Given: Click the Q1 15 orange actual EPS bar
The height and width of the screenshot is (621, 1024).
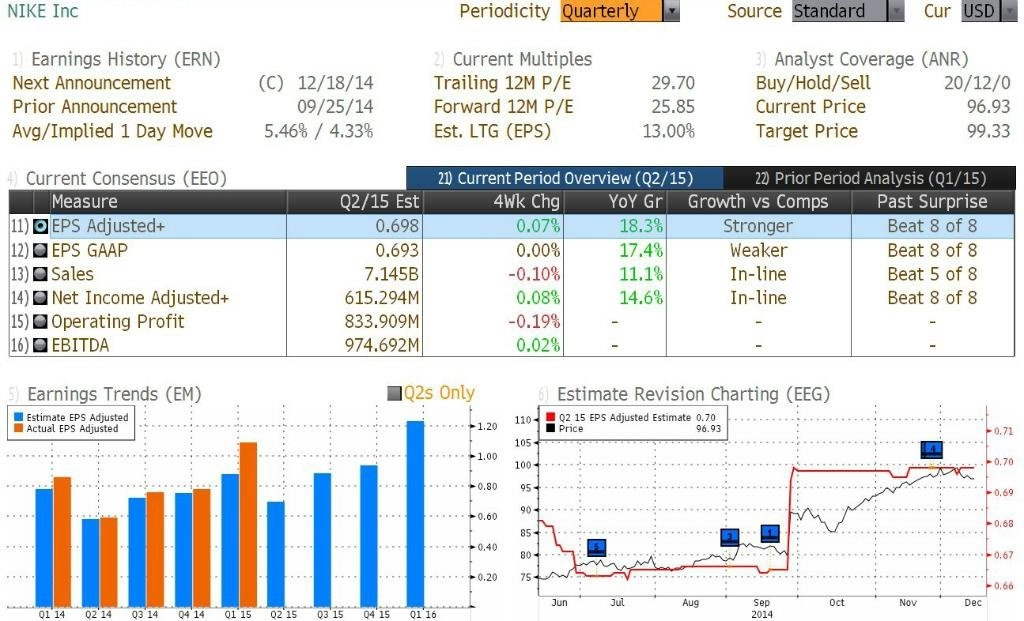Looking at the screenshot, I should pos(248,524).
